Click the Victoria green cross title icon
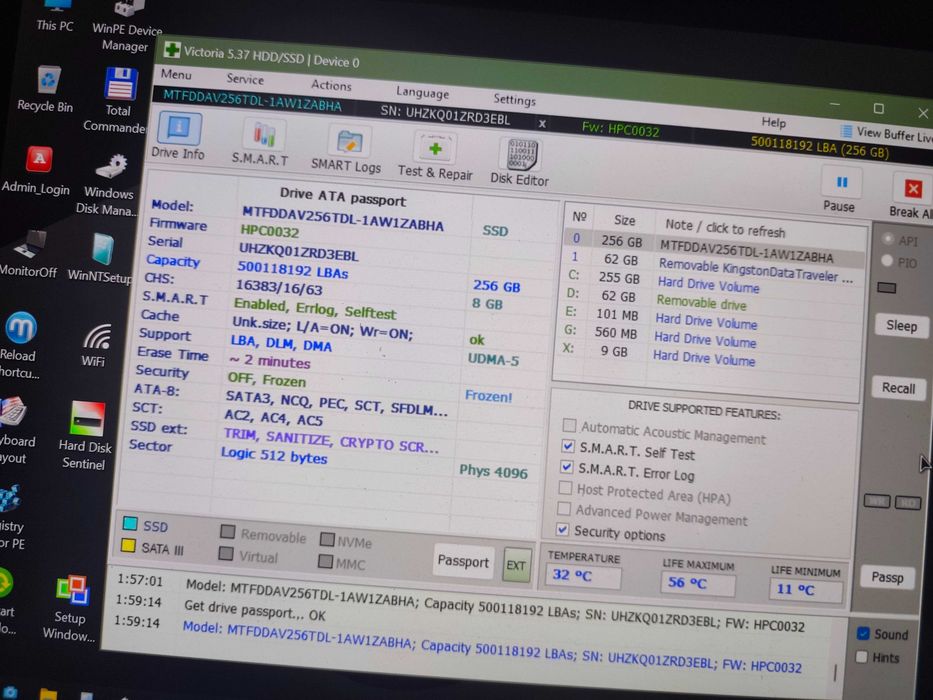 [172, 49]
